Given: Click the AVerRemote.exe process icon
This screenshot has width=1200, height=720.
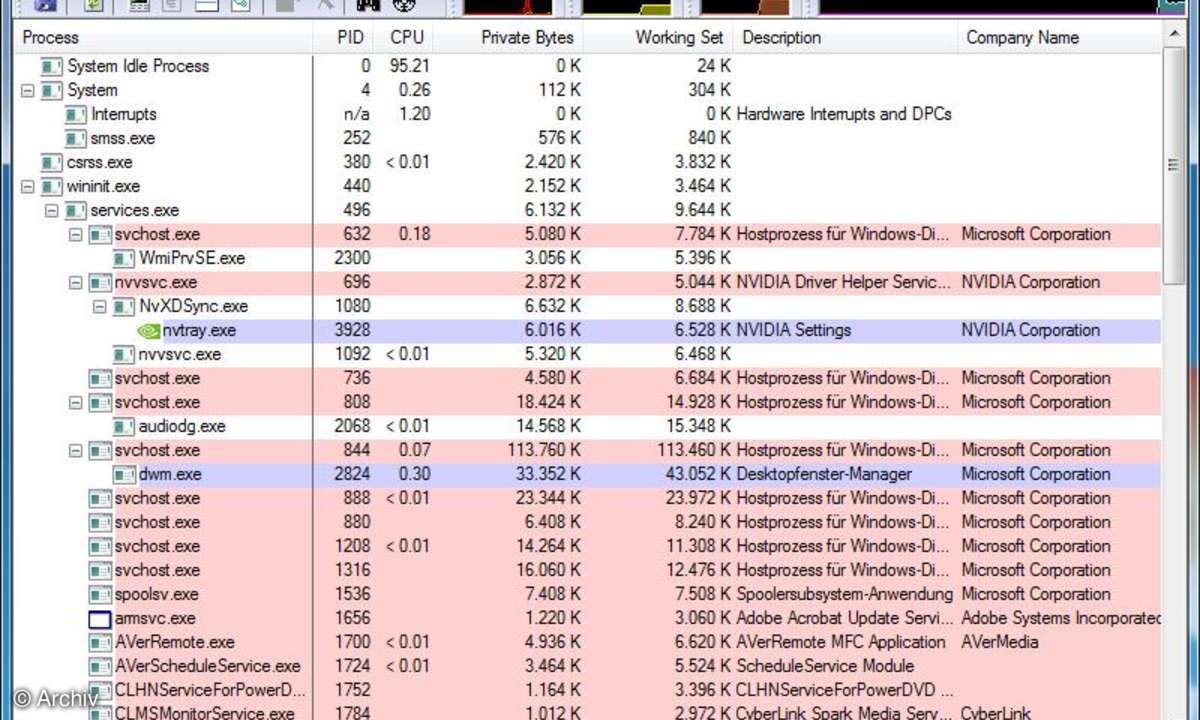Looking at the screenshot, I should (x=100, y=642).
